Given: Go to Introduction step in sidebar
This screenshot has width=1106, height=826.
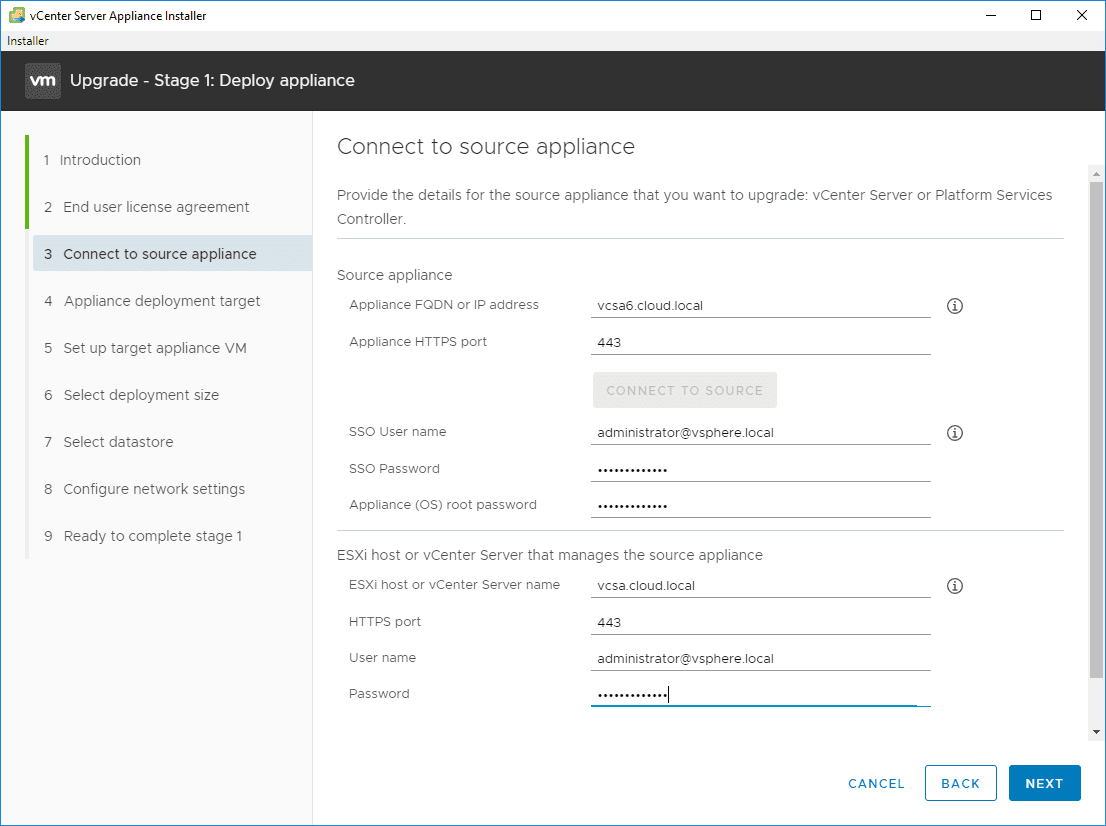Looking at the screenshot, I should [x=100, y=160].
